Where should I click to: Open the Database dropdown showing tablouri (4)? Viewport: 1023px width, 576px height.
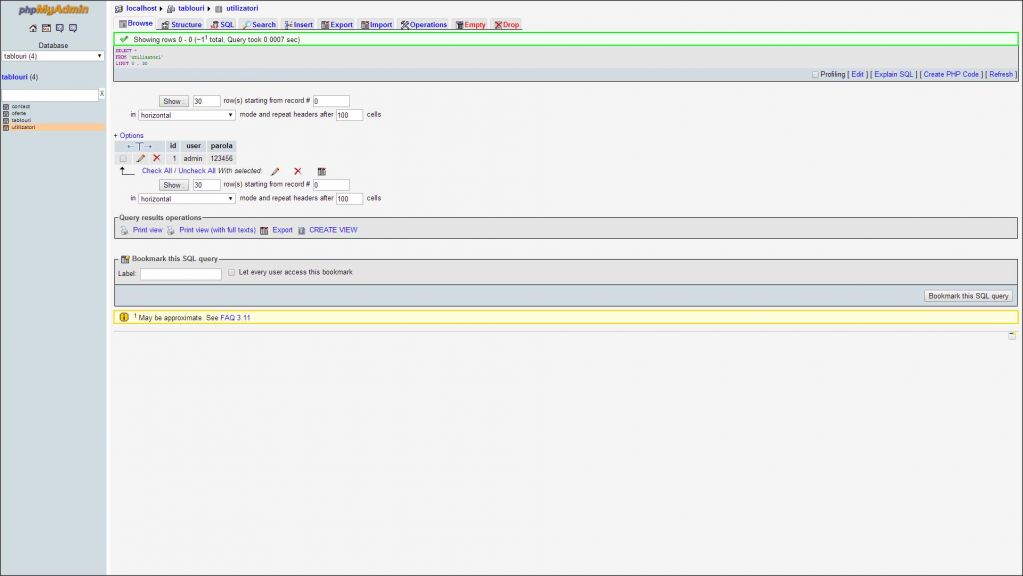[53, 56]
